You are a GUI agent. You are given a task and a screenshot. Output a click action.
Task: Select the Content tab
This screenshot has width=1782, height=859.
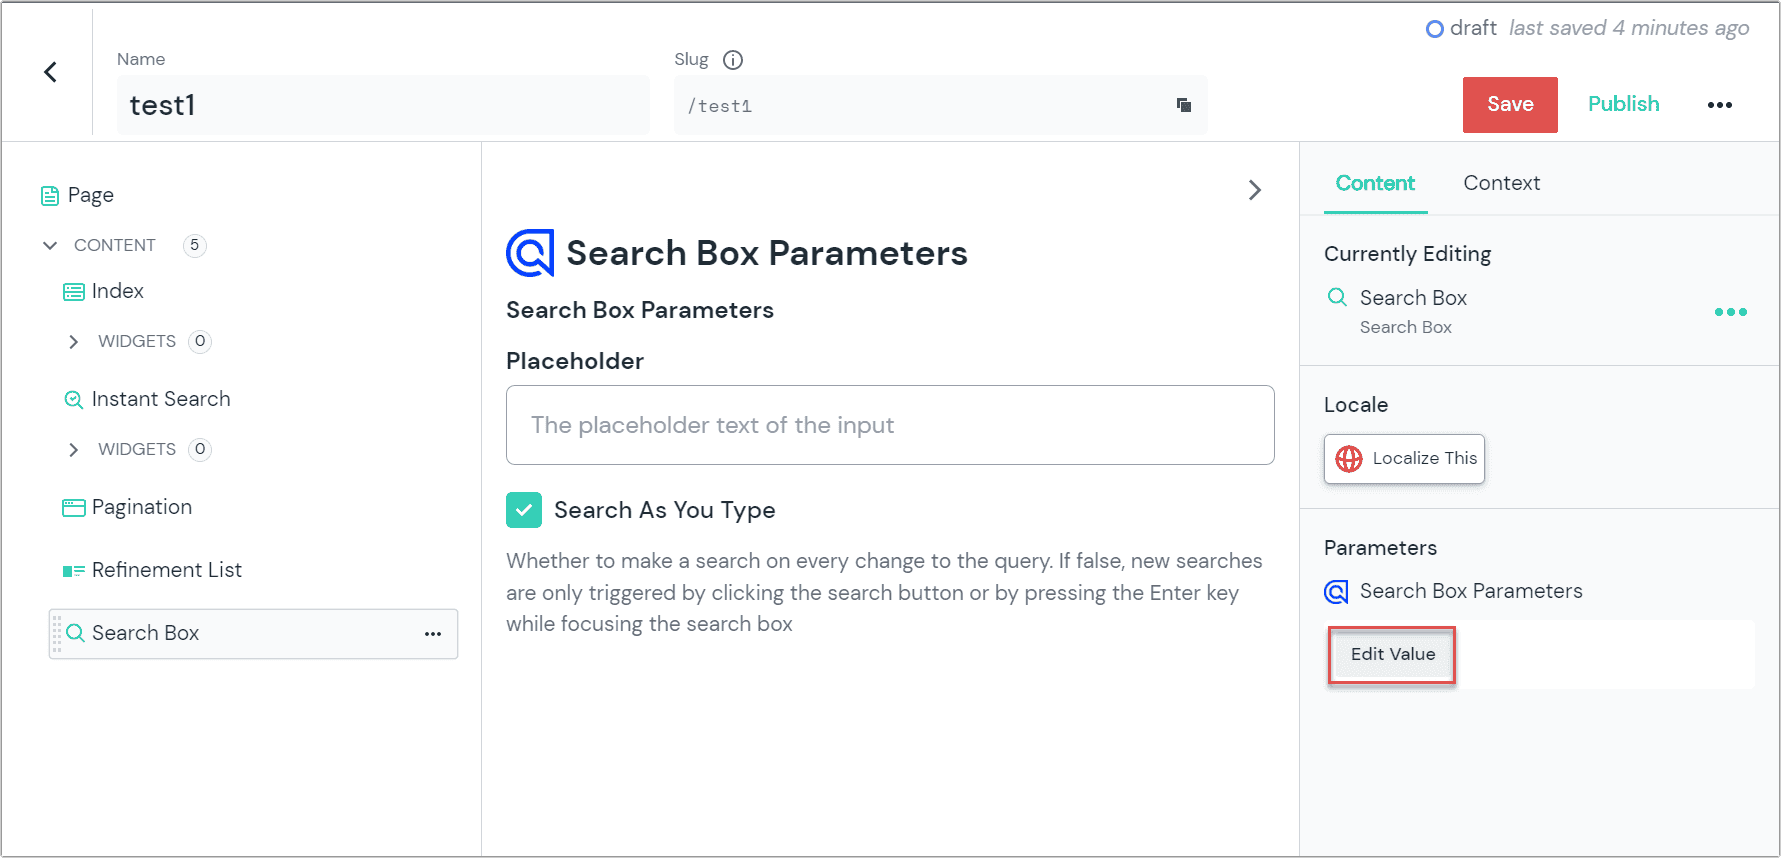(1375, 183)
